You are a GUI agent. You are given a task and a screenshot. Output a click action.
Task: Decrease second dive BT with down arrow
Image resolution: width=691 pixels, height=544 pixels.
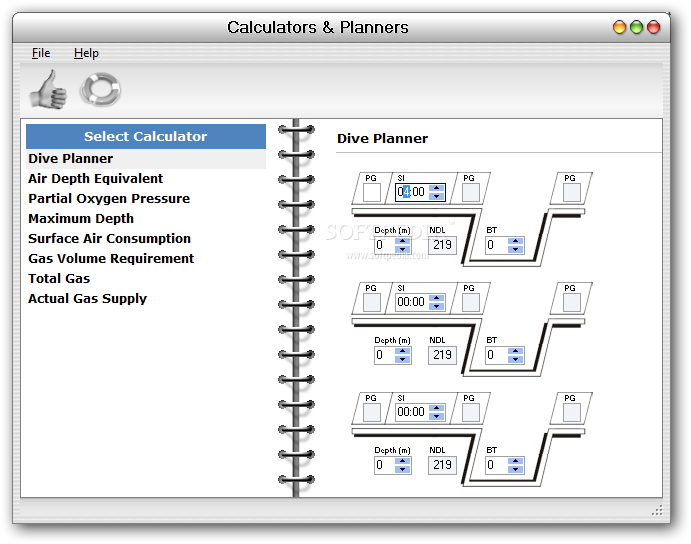pos(515,359)
